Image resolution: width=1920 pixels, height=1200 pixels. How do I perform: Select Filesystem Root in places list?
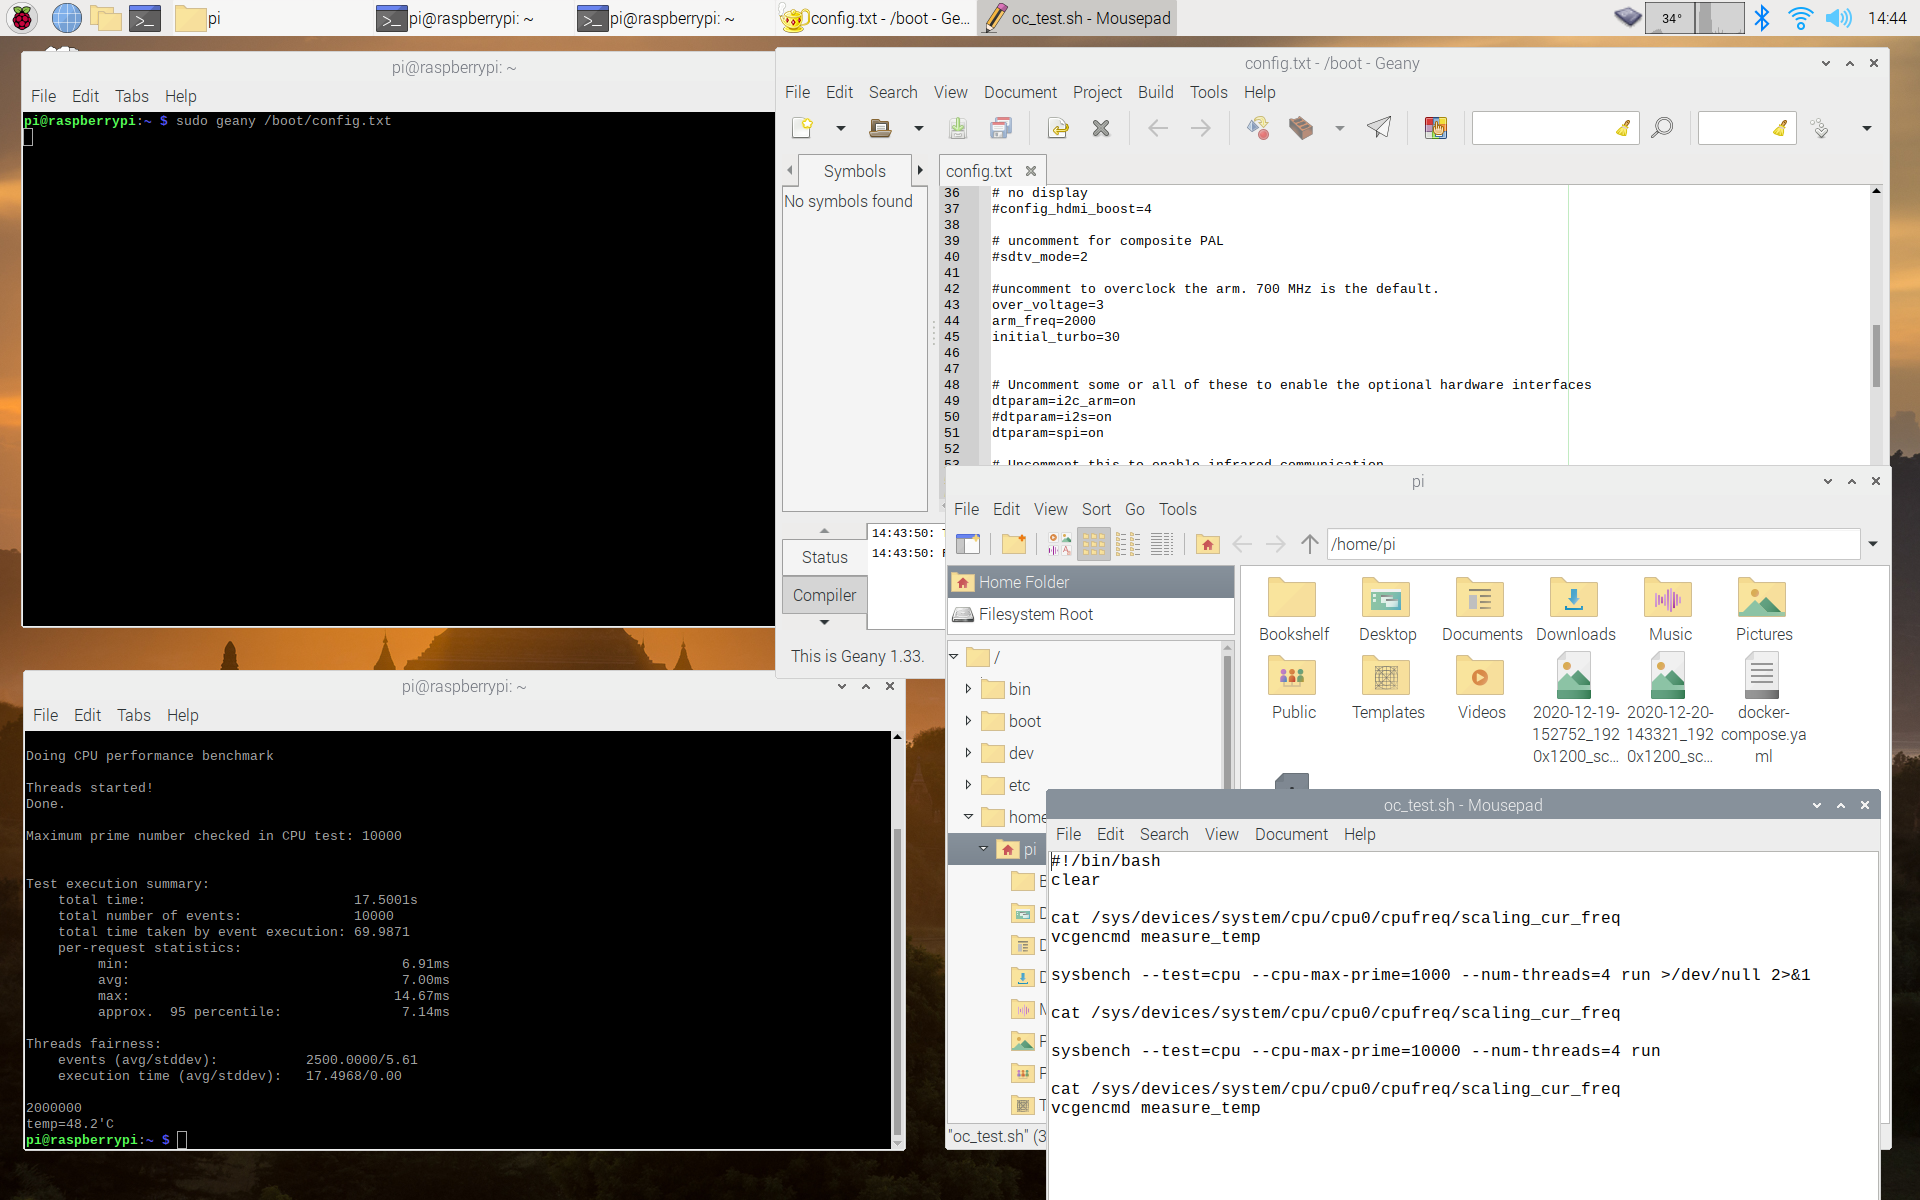click(1035, 614)
